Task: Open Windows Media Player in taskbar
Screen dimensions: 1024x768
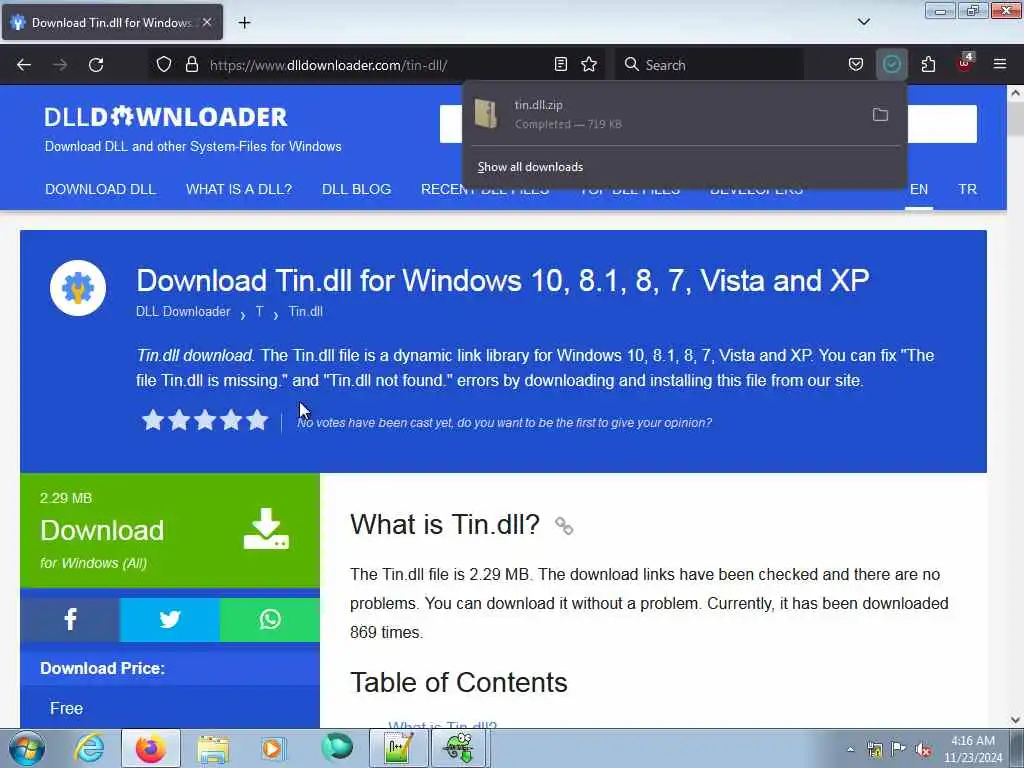Action: (x=273, y=748)
